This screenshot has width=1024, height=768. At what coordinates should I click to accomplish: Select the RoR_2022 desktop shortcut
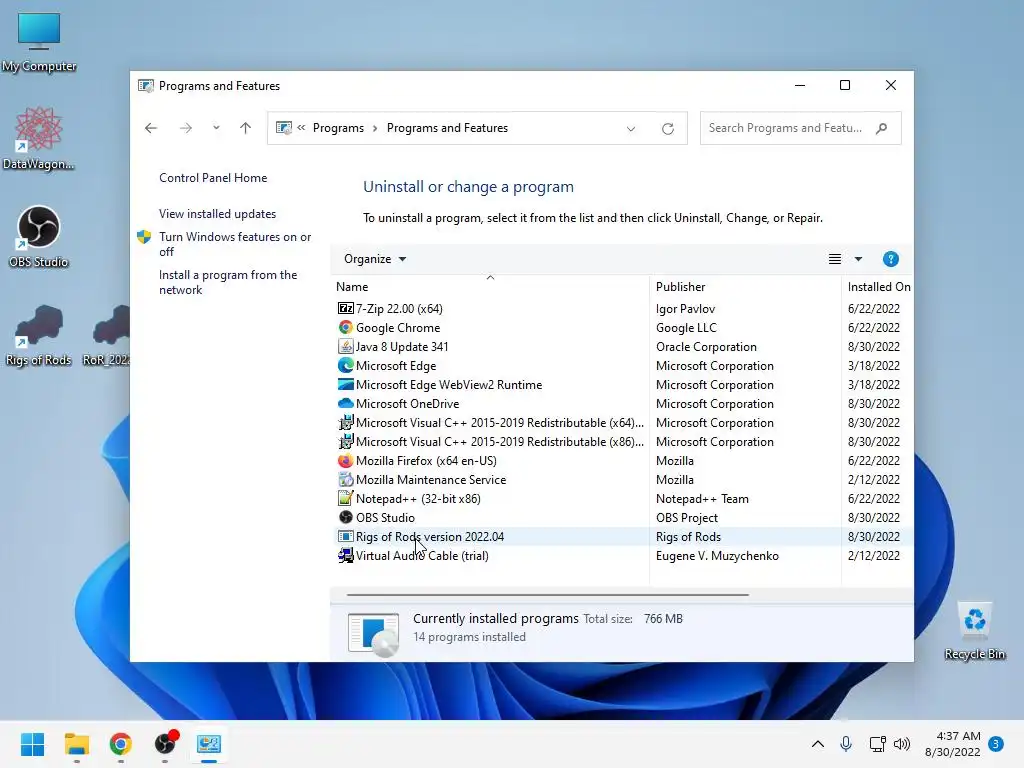click(108, 334)
